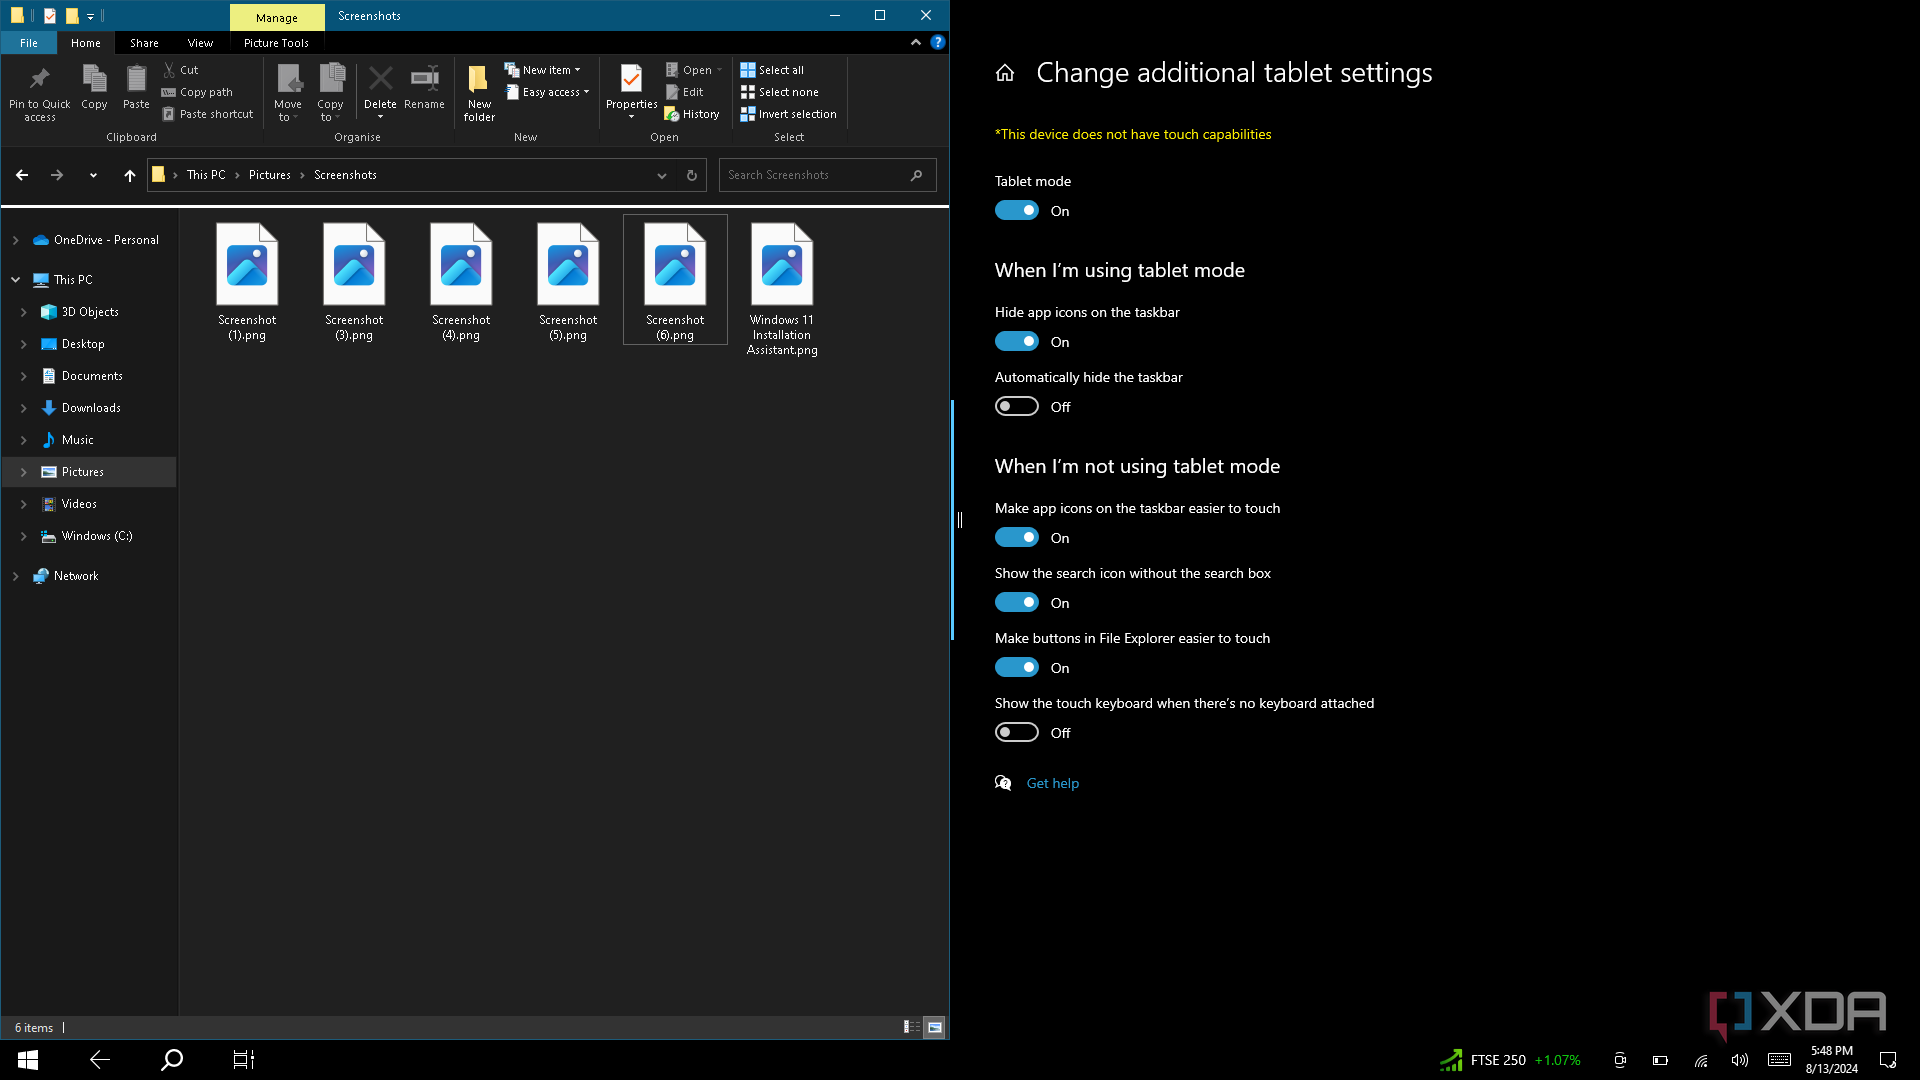Open New item dropdown
The image size is (1920, 1080).
pyautogui.click(x=543, y=70)
